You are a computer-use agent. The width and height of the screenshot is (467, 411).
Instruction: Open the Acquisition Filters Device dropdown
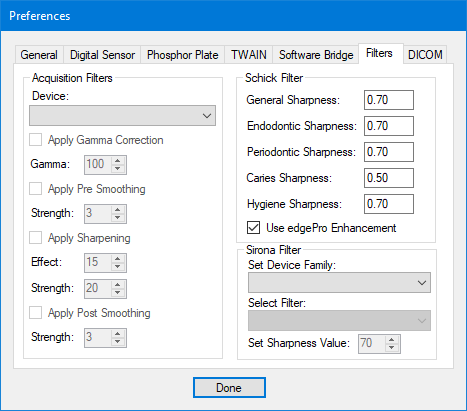[122, 116]
